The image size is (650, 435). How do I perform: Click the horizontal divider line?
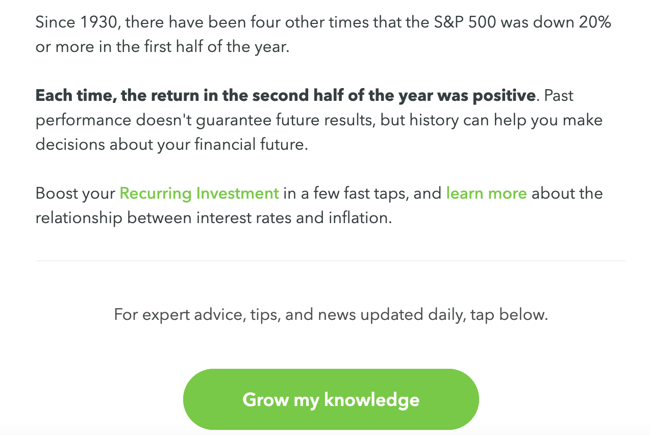(x=330, y=261)
